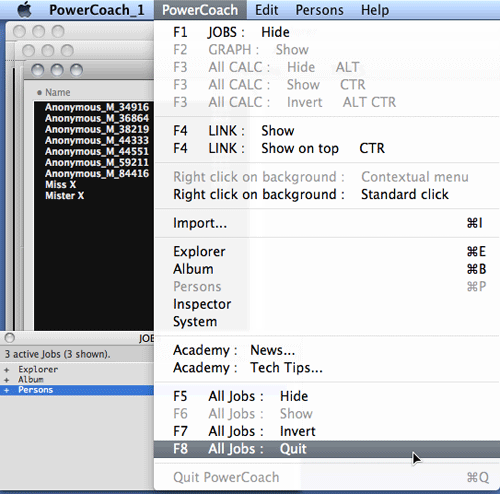Image resolution: width=500 pixels, height=494 pixels.
Task: Select F4 LINK Show on top
Action: 327,148
